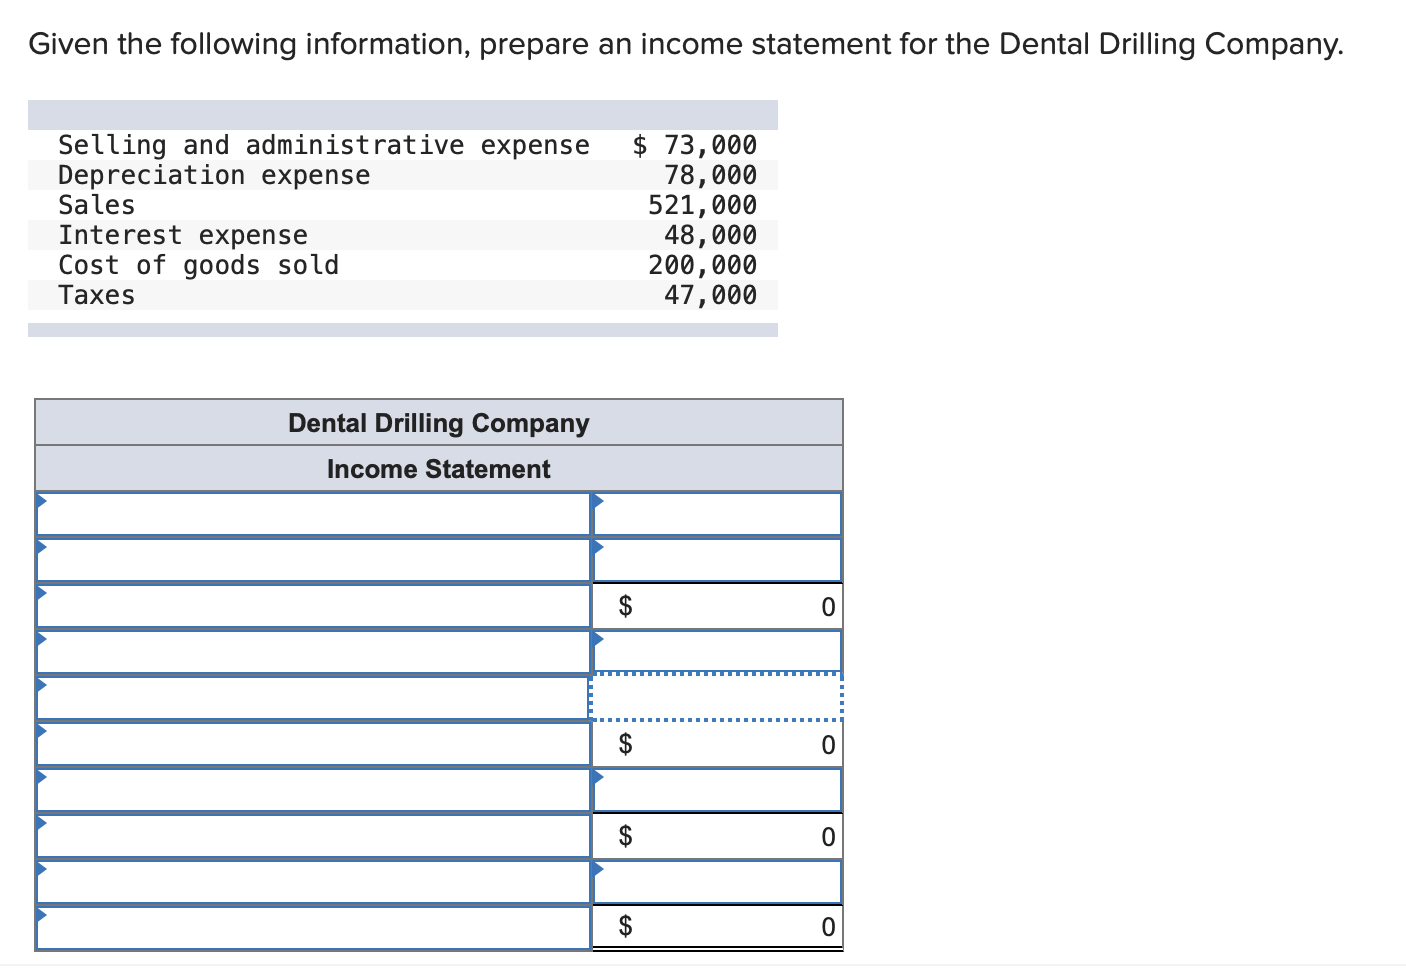Click the dotted-outline amount field in the fifth row
1406x970 pixels.
(717, 698)
